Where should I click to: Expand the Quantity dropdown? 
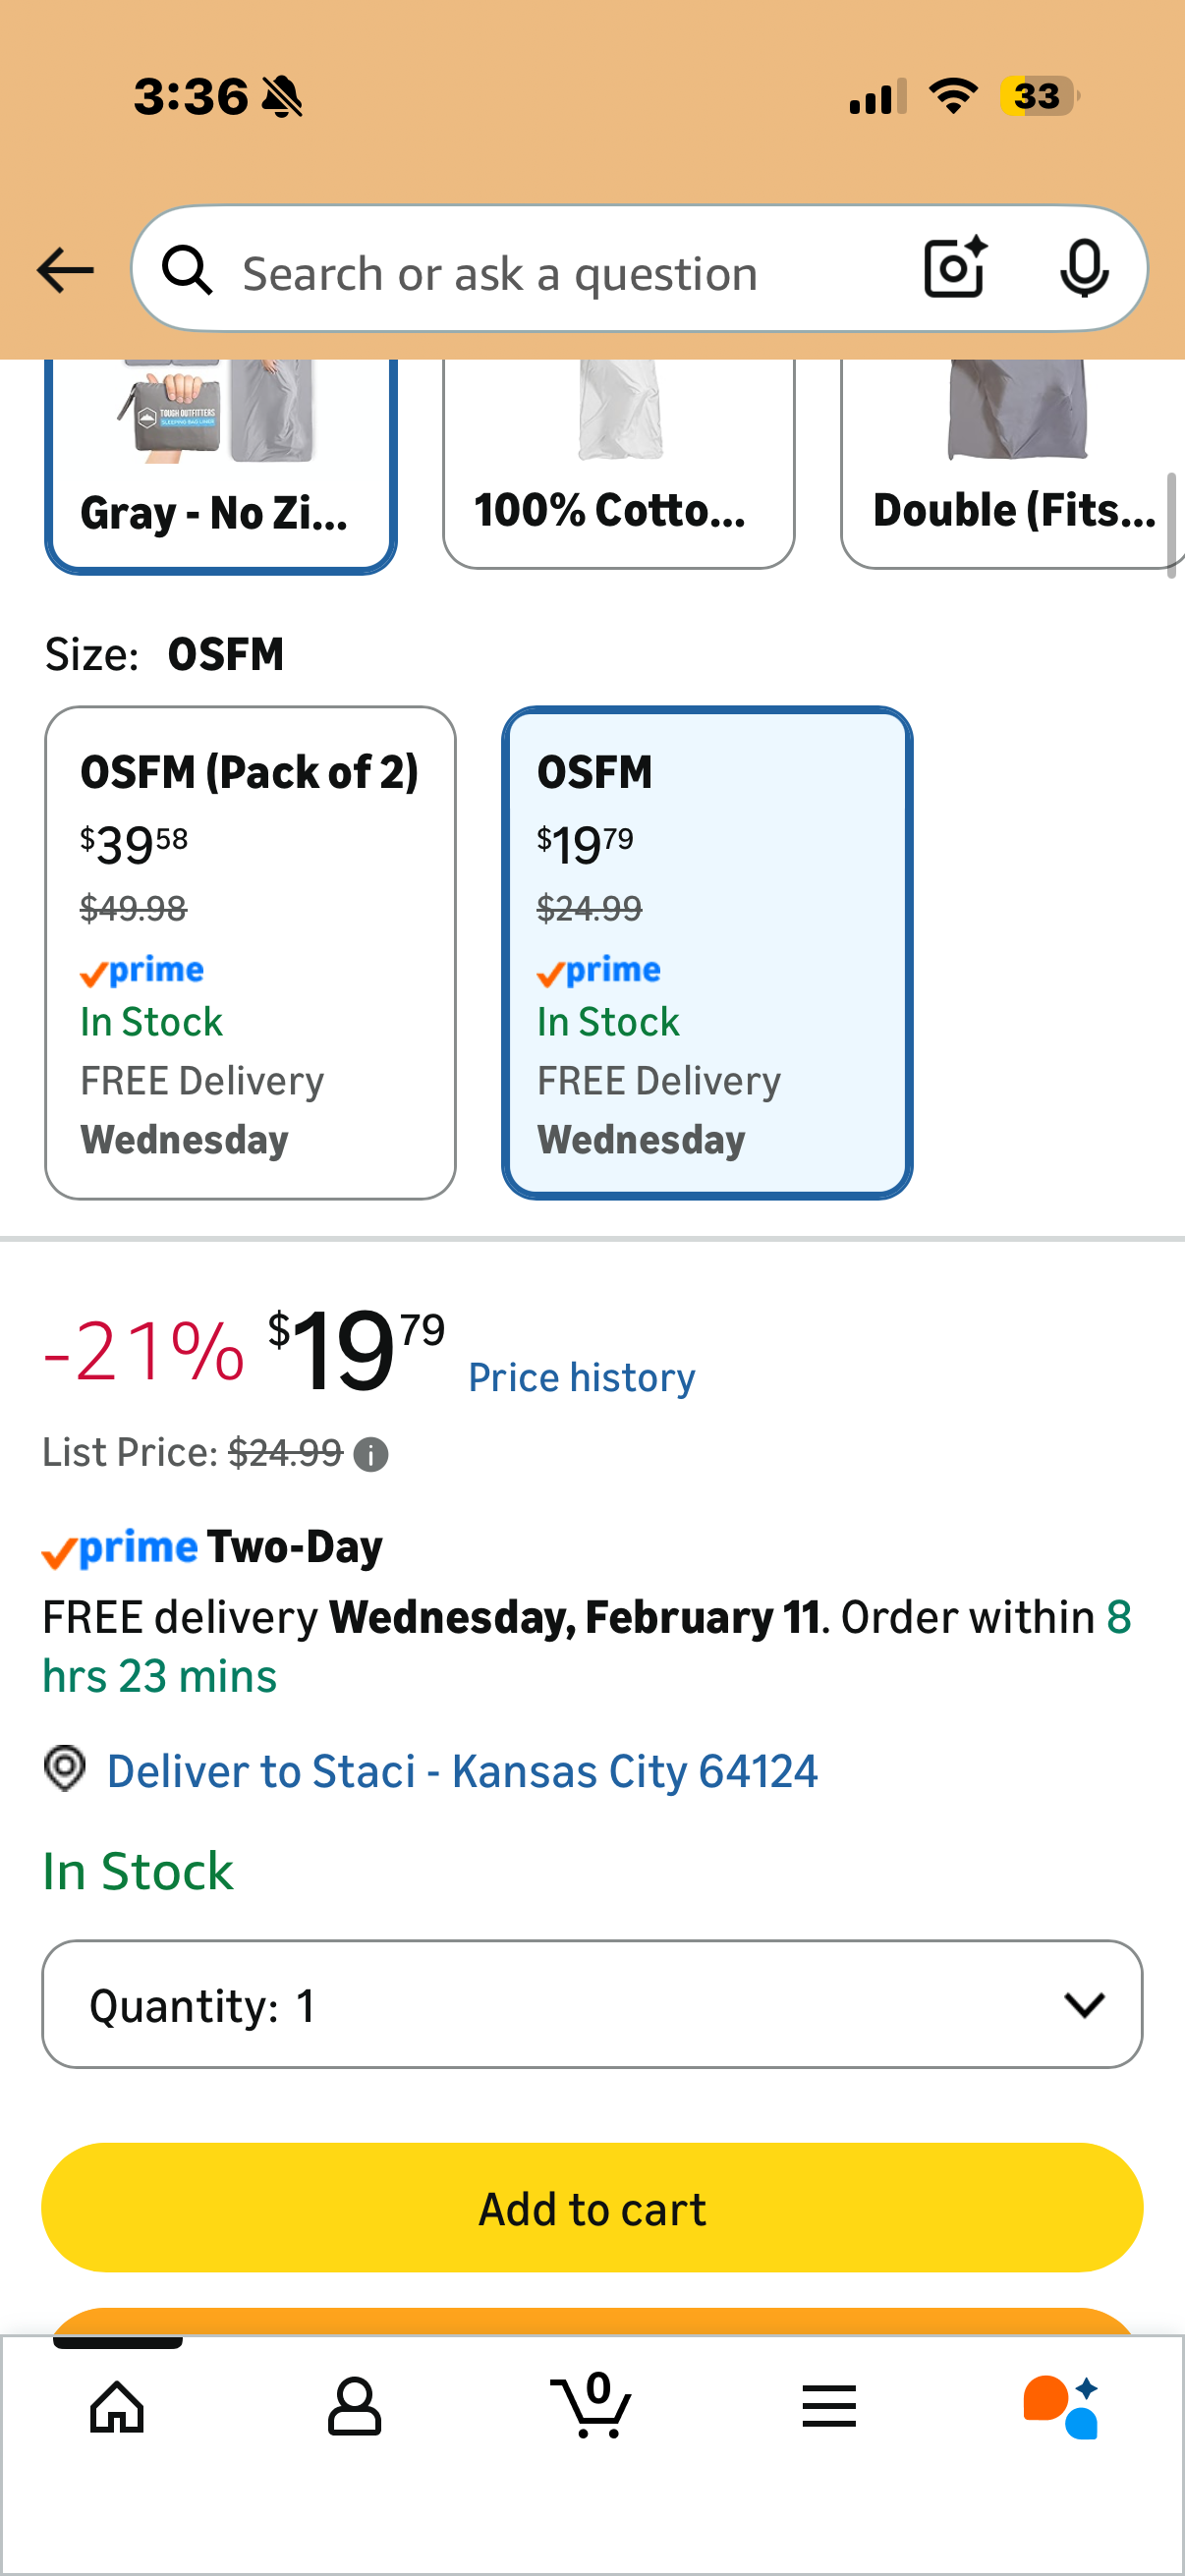click(592, 2005)
